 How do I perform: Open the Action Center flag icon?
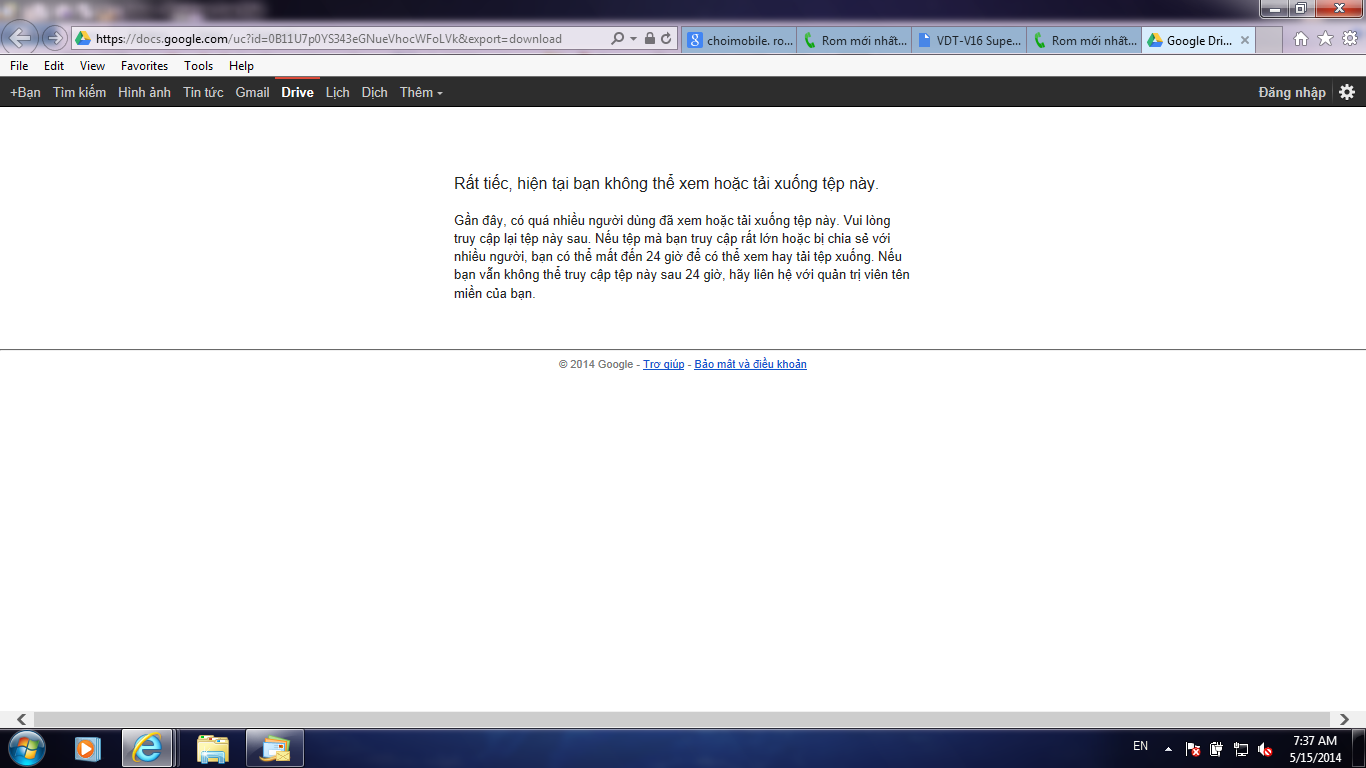[x=1193, y=749]
